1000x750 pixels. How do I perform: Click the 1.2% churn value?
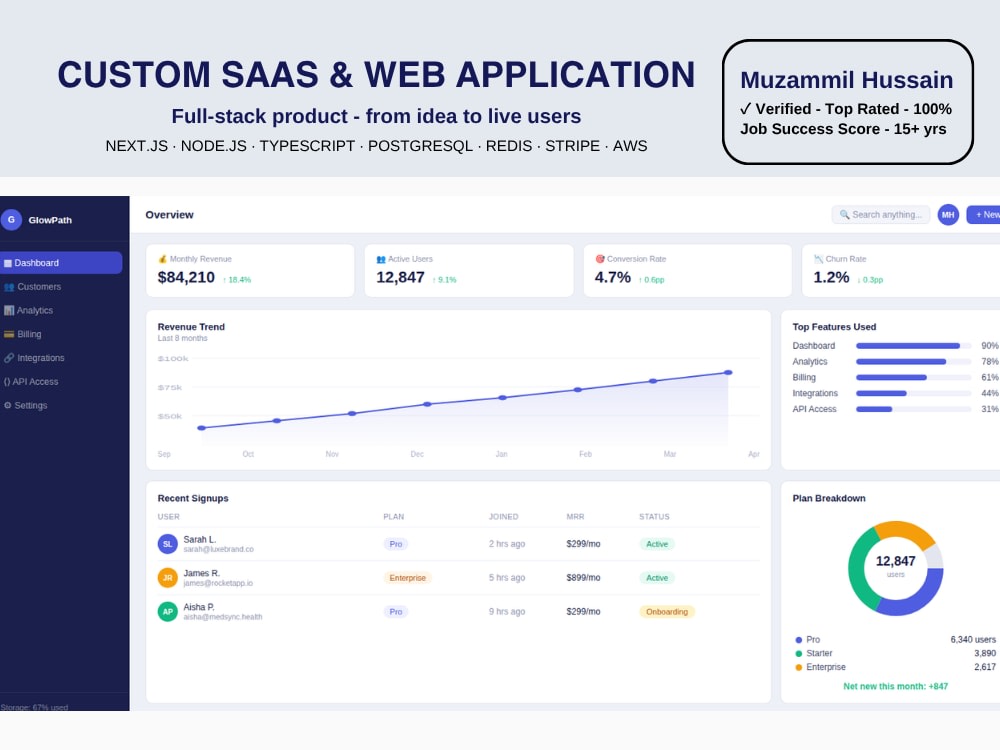pos(831,277)
